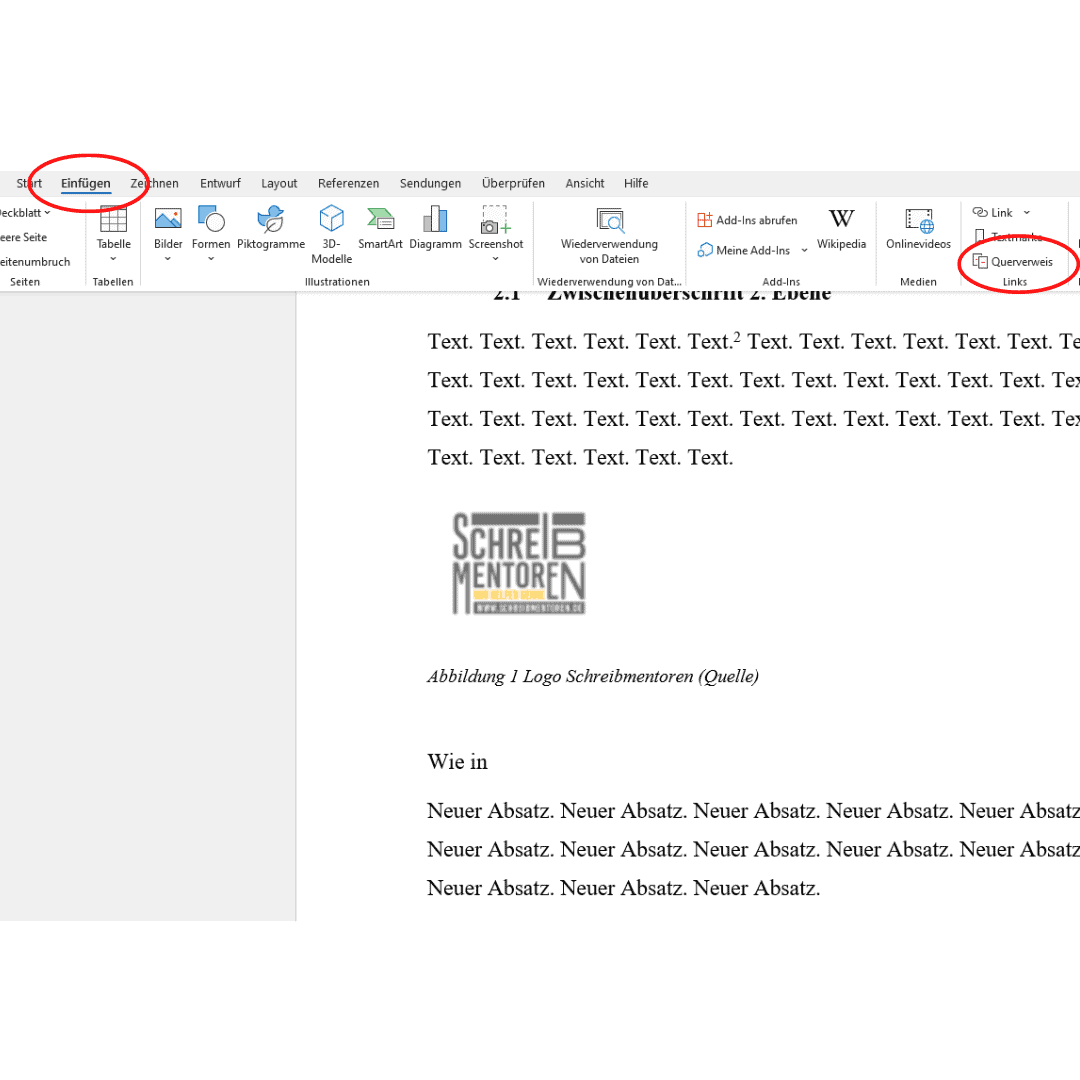Screen dimensions: 1080x1080
Task: Click the Piktogramme icon
Action: 271,219
